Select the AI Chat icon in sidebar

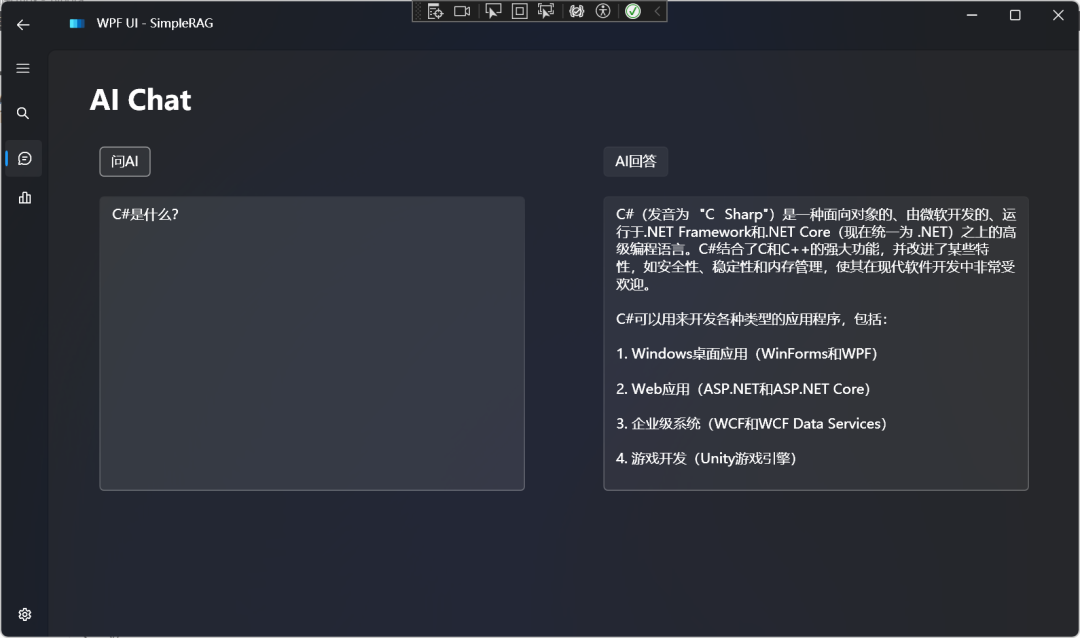tap(24, 158)
